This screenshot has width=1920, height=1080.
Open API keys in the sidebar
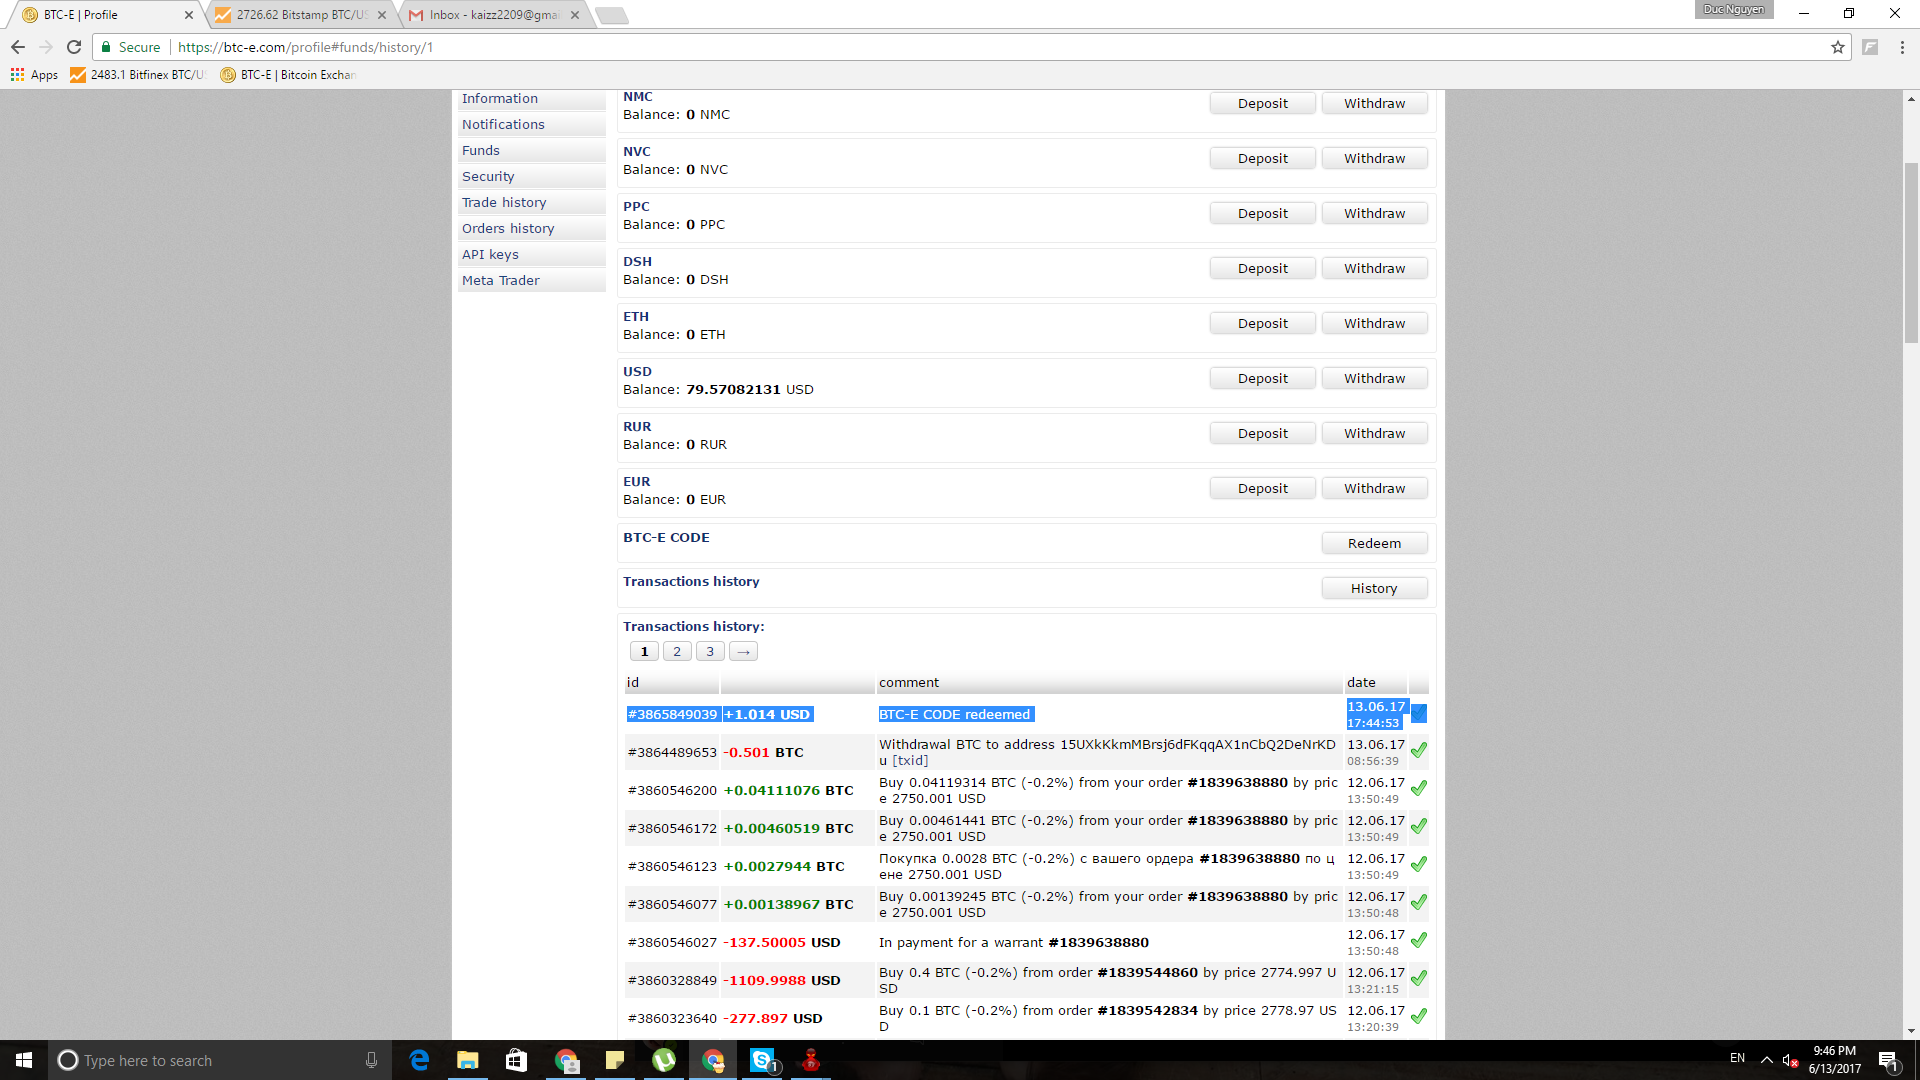click(490, 255)
